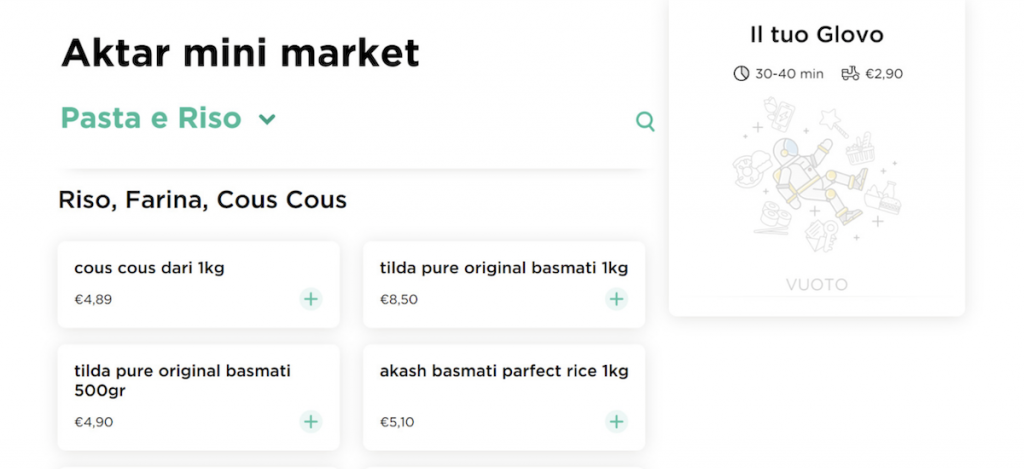Click the delivery time clock icon

(x=741, y=73)
